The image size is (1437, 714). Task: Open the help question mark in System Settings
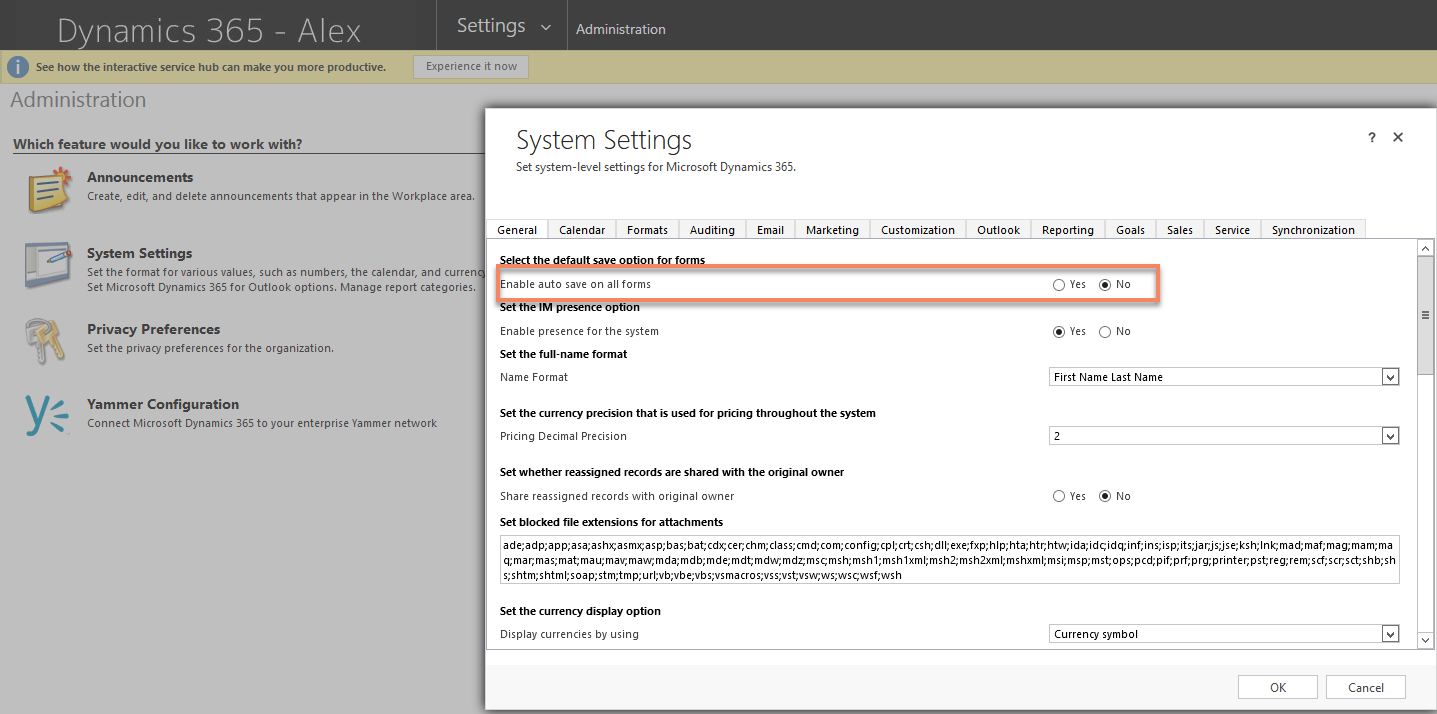coord(1371,137)
